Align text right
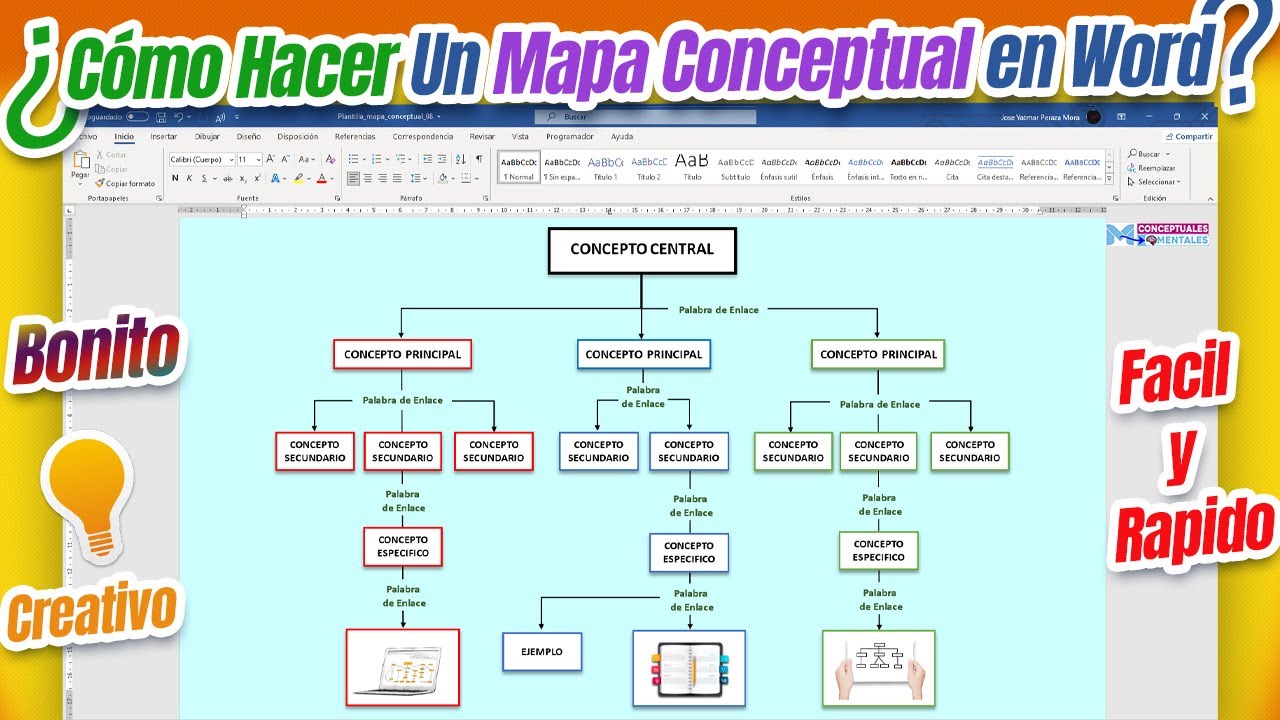1280x720 pixels. coord(382,178)
